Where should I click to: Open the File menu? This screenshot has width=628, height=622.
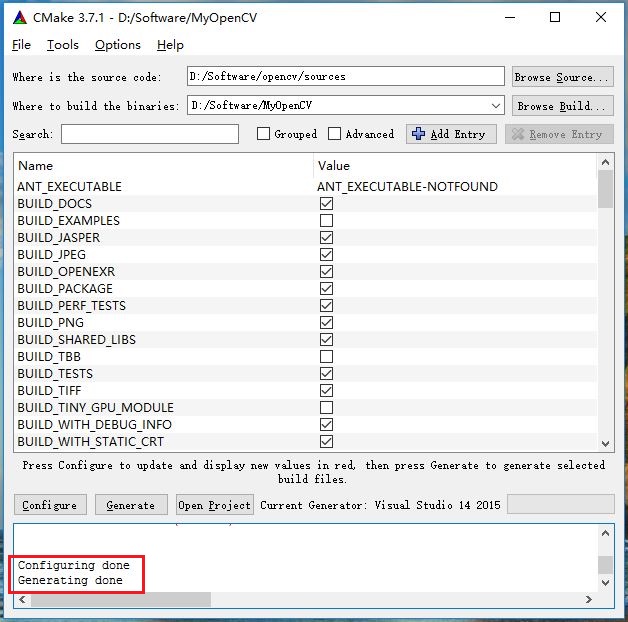[x=21, y=45]
